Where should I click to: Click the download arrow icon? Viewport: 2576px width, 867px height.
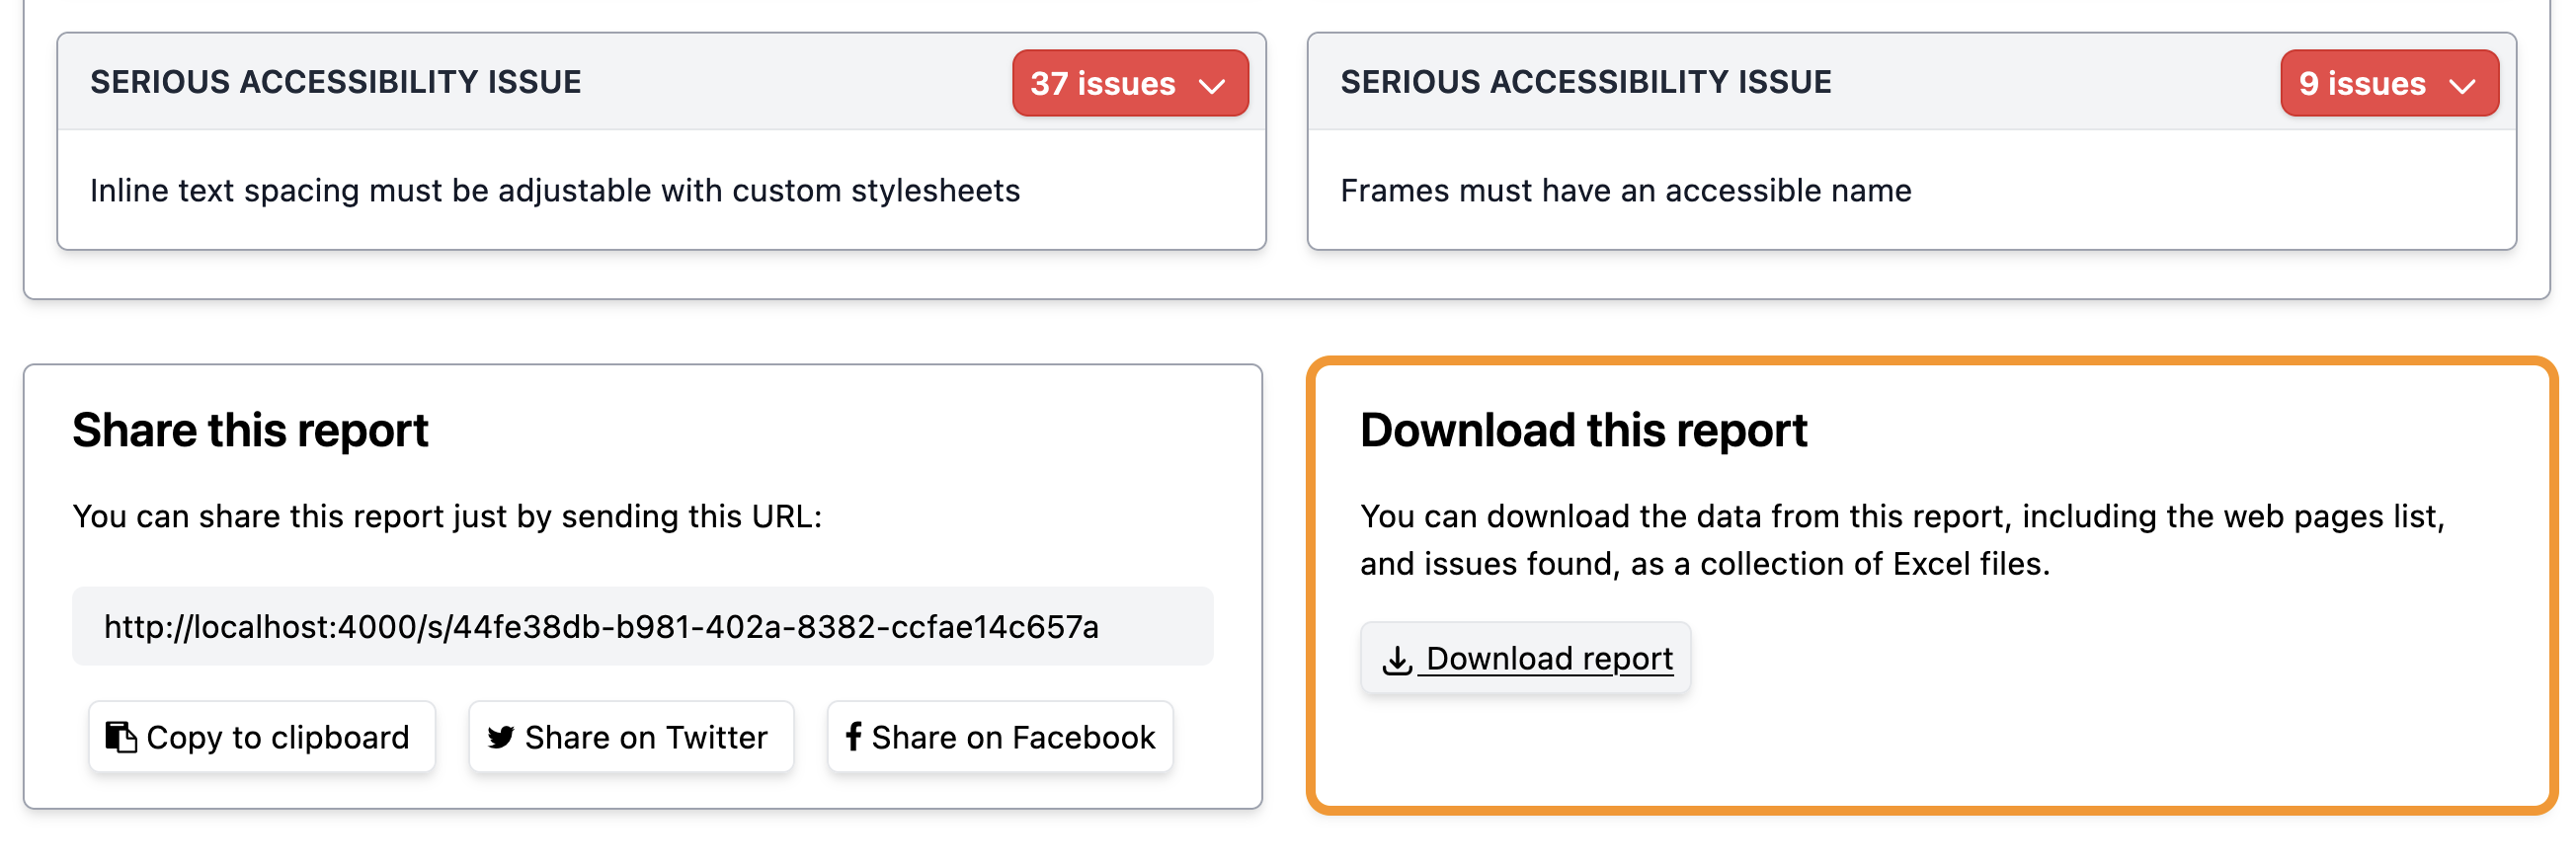1397,659
